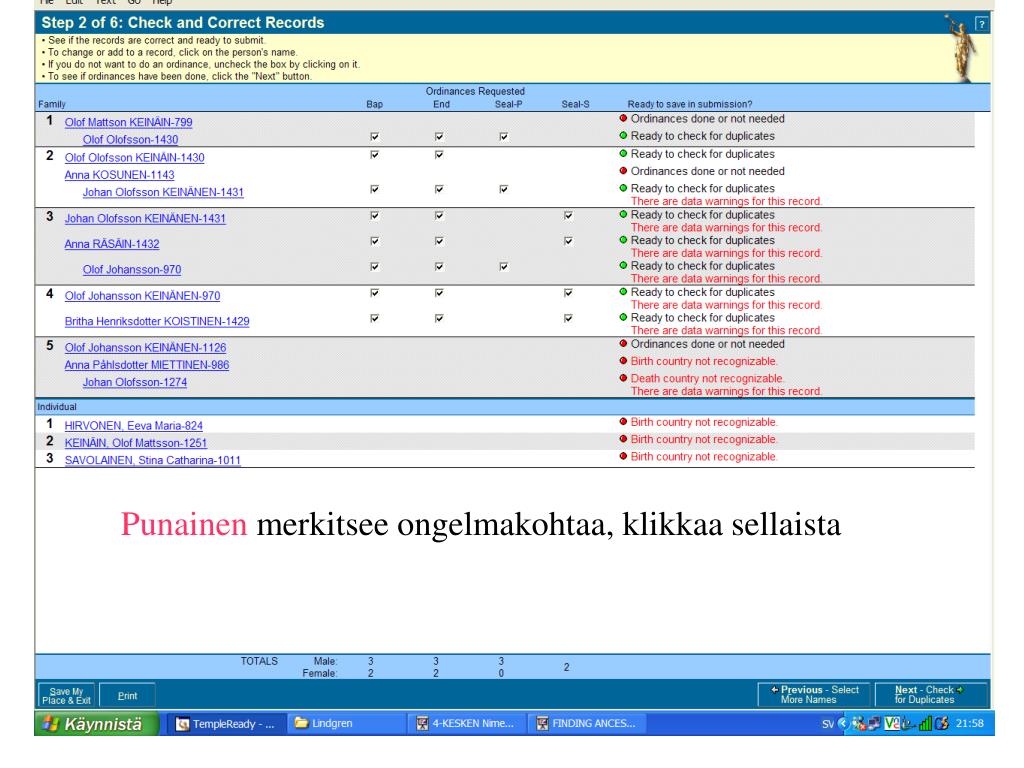
Task: Click red status dot for Olof Johansson KEINÄNEN-1126
Action: [x=623, y=344]
